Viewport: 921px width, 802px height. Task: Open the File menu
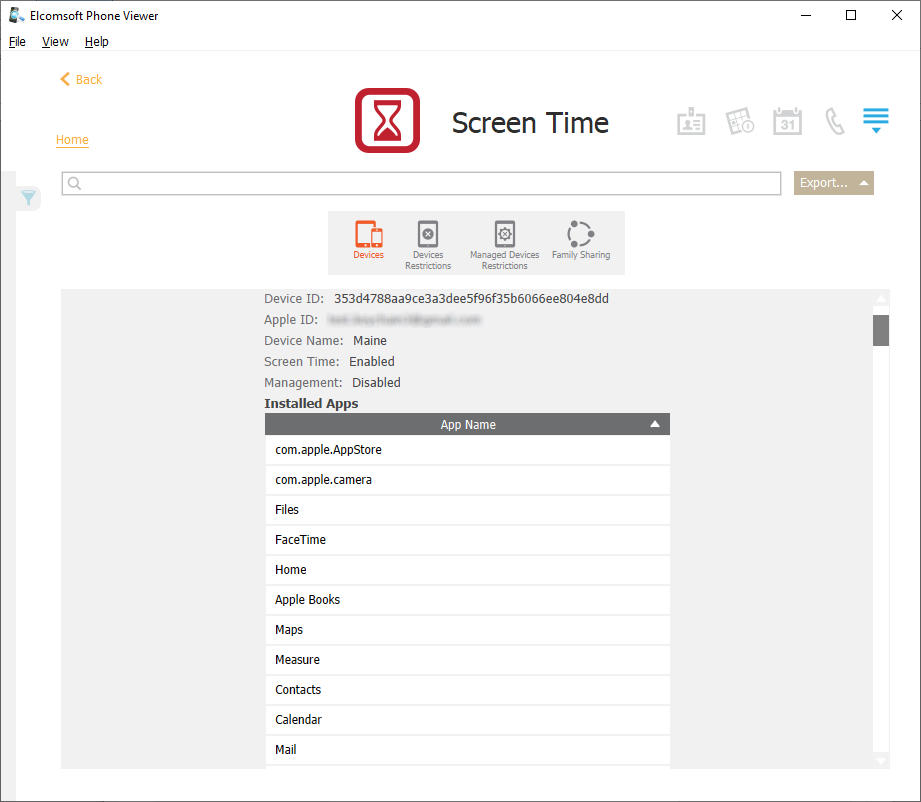click(x=17, y=42)
